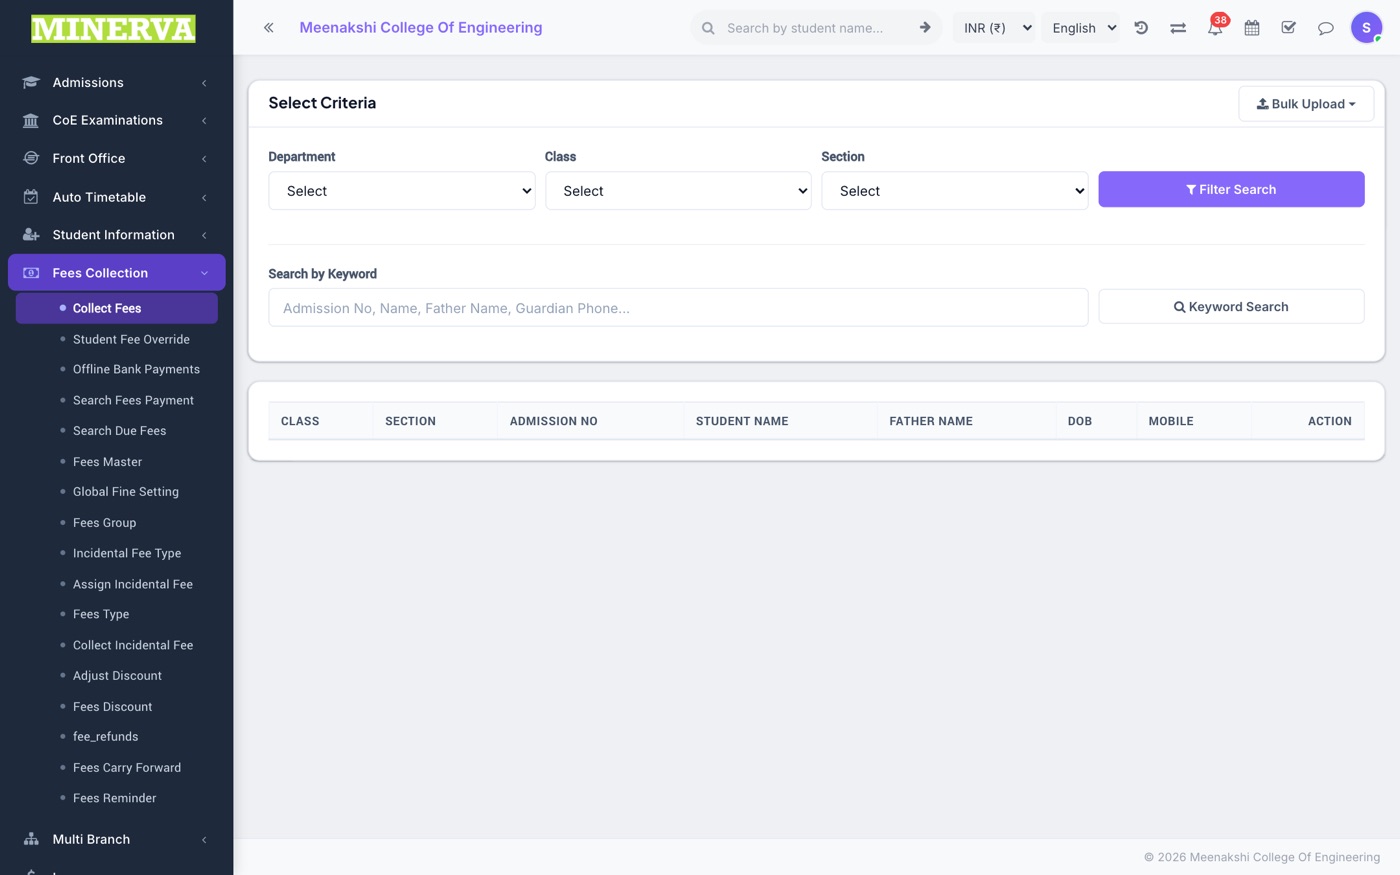
Task: Open Adjust Discount menu item
Action: coord(117,676)
